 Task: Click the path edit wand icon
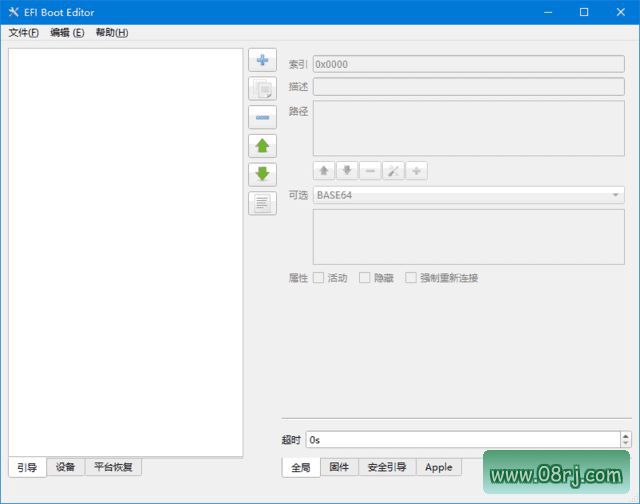coord(393,171)
